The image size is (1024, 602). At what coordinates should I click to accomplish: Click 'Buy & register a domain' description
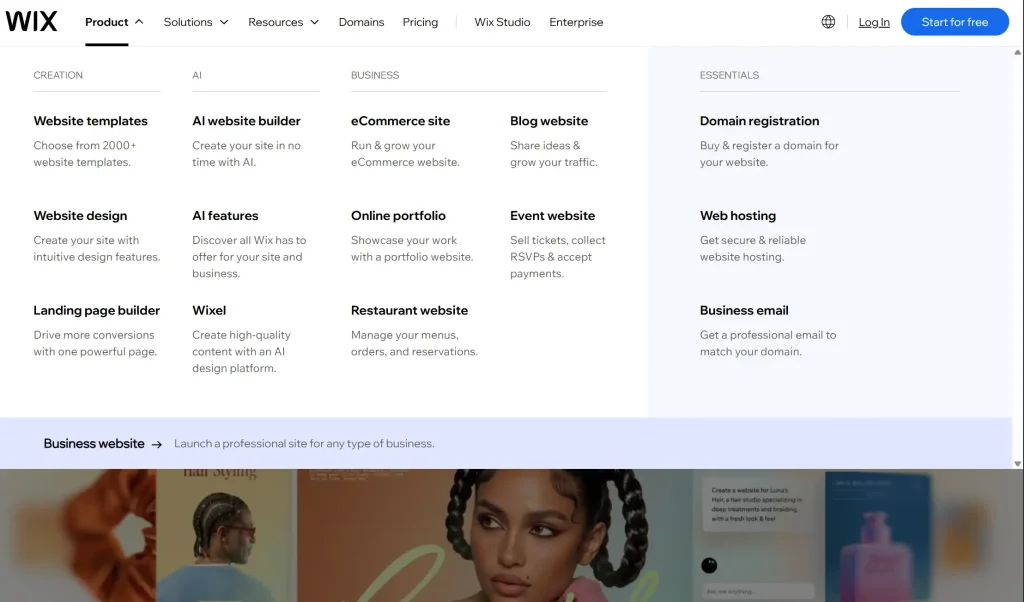tap(769, 153)
